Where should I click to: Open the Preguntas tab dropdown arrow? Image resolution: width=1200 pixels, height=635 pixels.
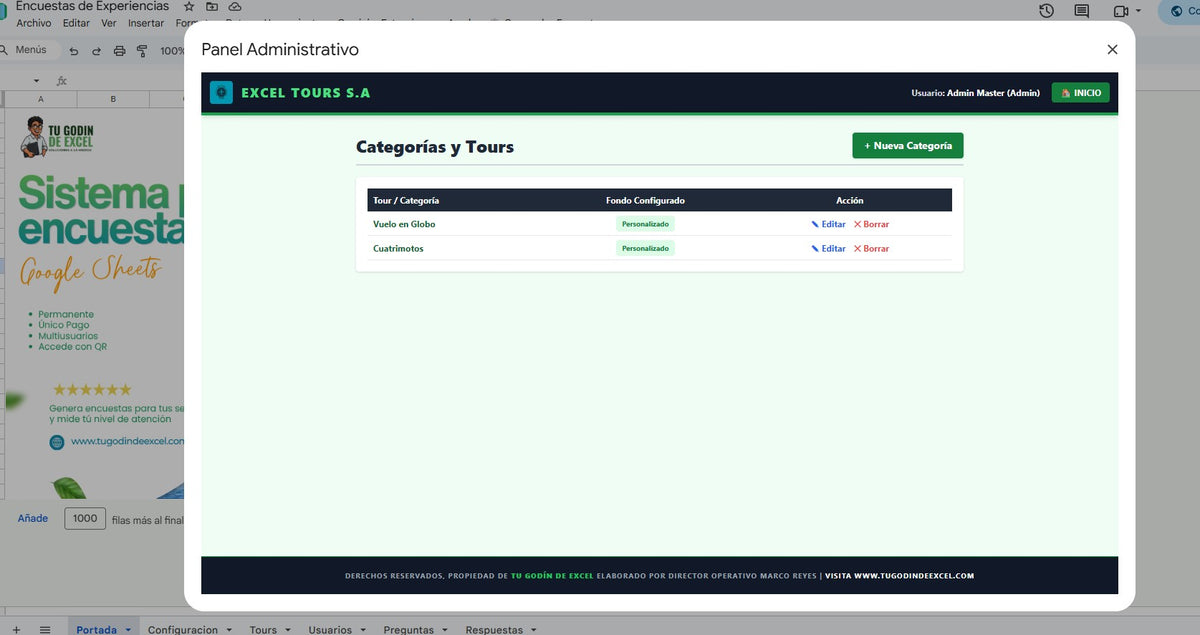pos(446,630)
